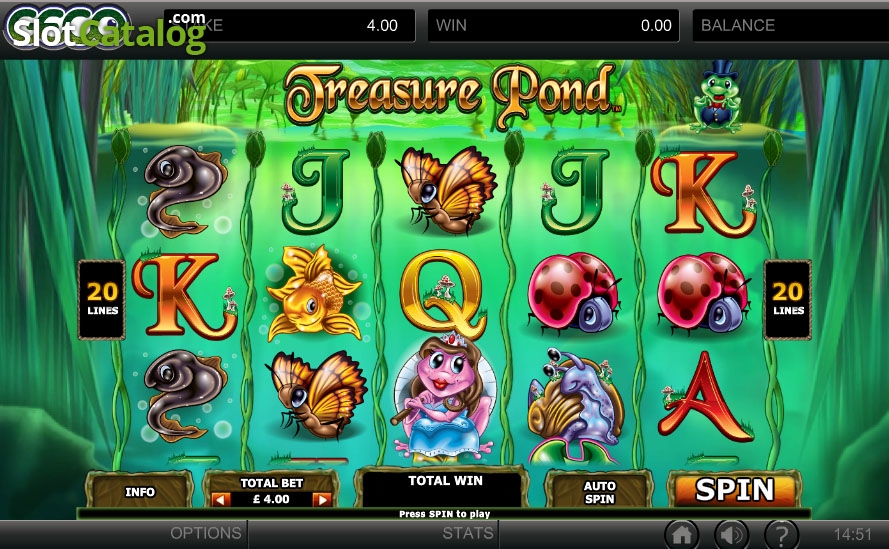Screen dimensions: 889x549
Task: Activate the AUTO SPIN button
Action: click(x=599, y=492)
